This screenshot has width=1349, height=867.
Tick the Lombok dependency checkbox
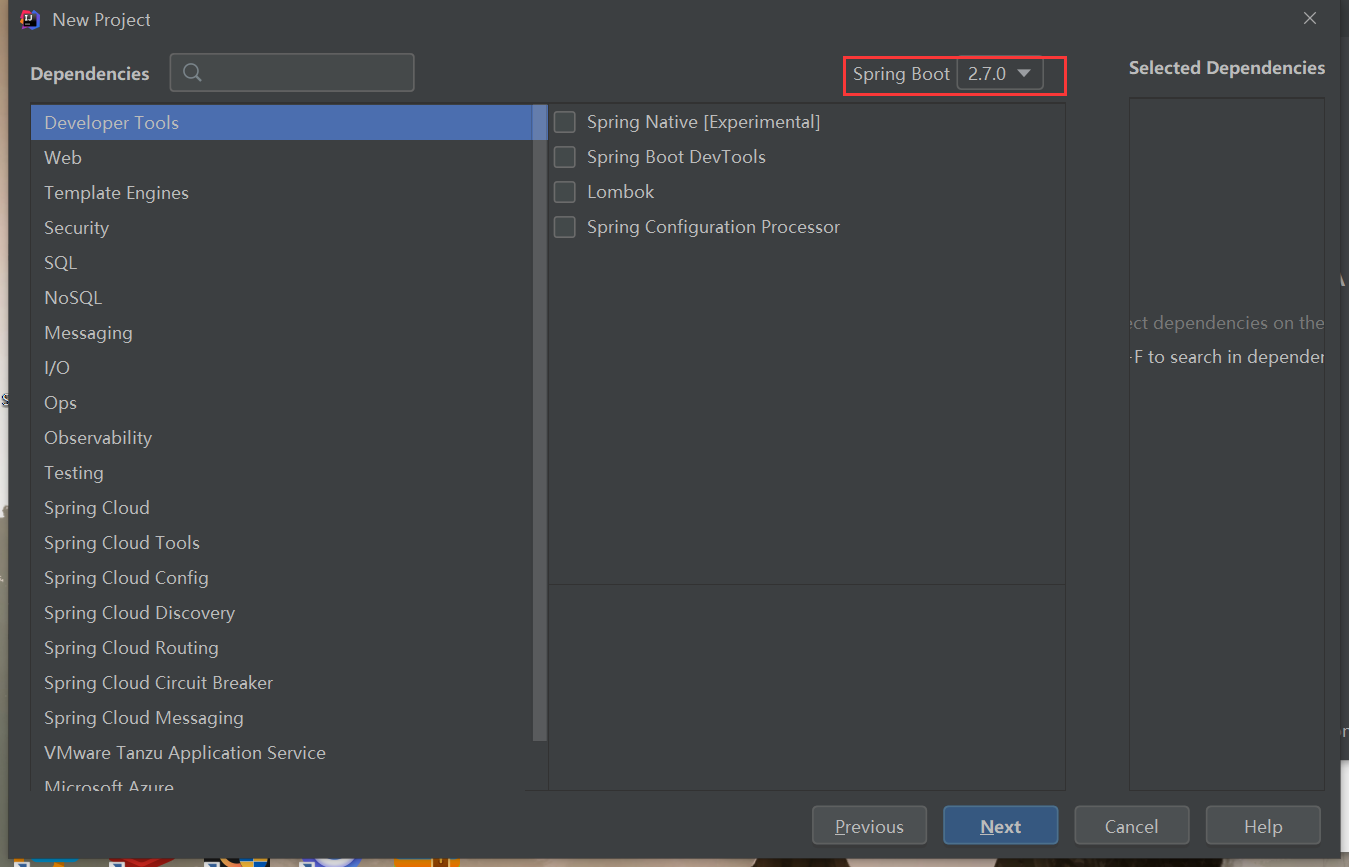[x=565, y=192]
